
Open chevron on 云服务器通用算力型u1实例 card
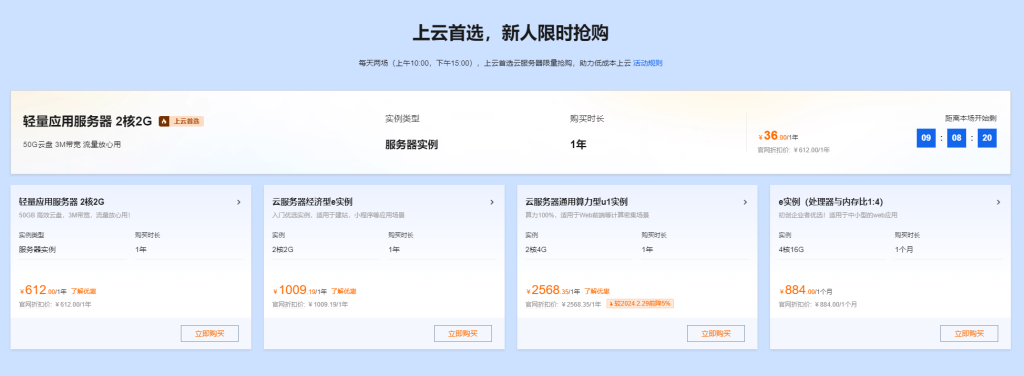point(745,202)
